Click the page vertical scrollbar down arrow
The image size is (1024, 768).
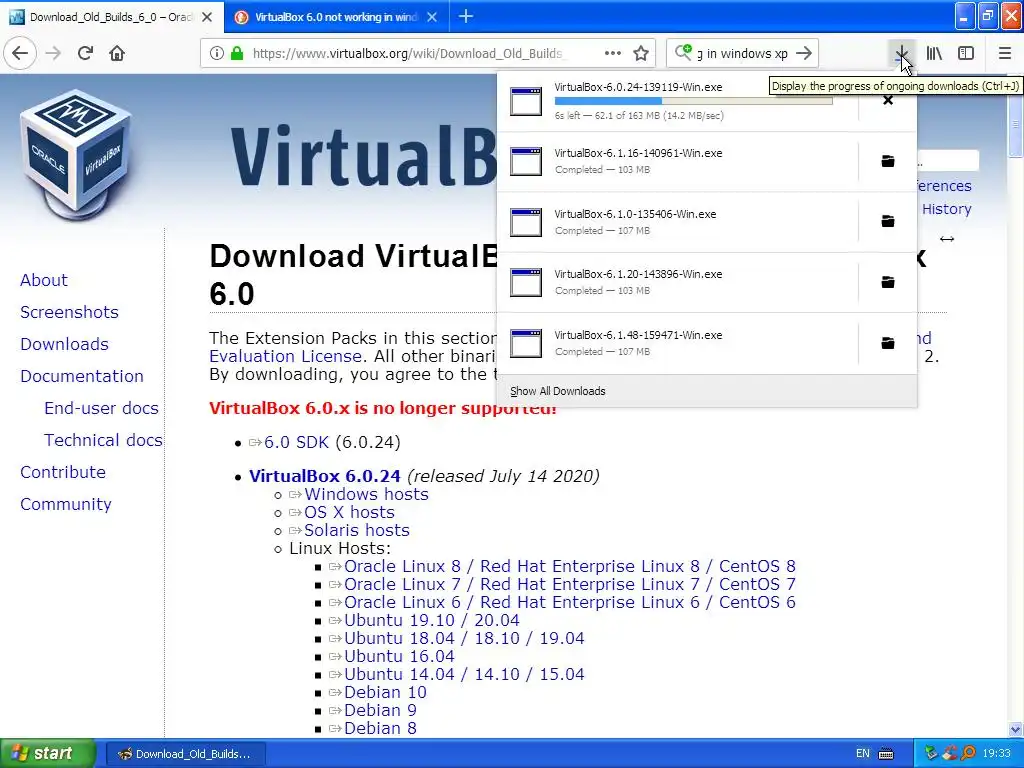[1016, 729]
